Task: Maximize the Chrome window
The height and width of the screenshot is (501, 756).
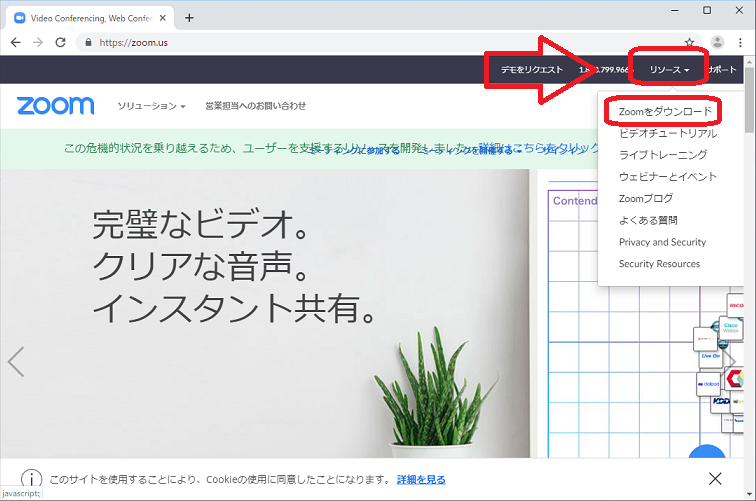Action: [707, 10]
